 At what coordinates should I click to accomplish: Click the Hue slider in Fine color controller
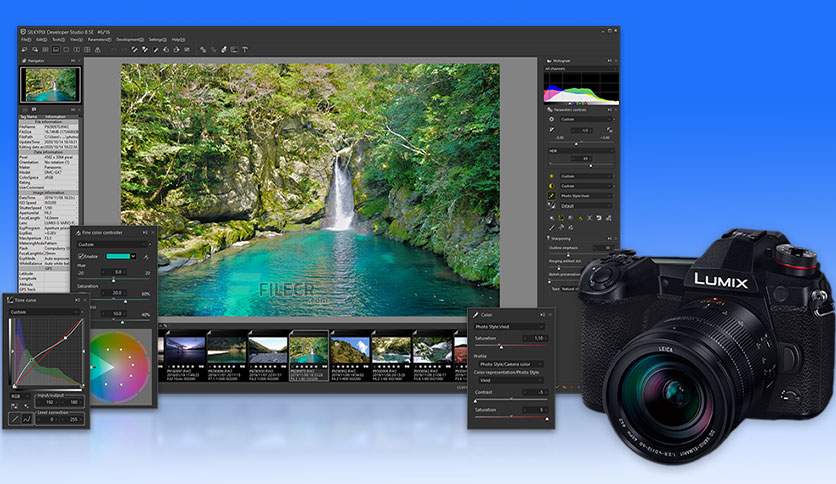(114, 279)
